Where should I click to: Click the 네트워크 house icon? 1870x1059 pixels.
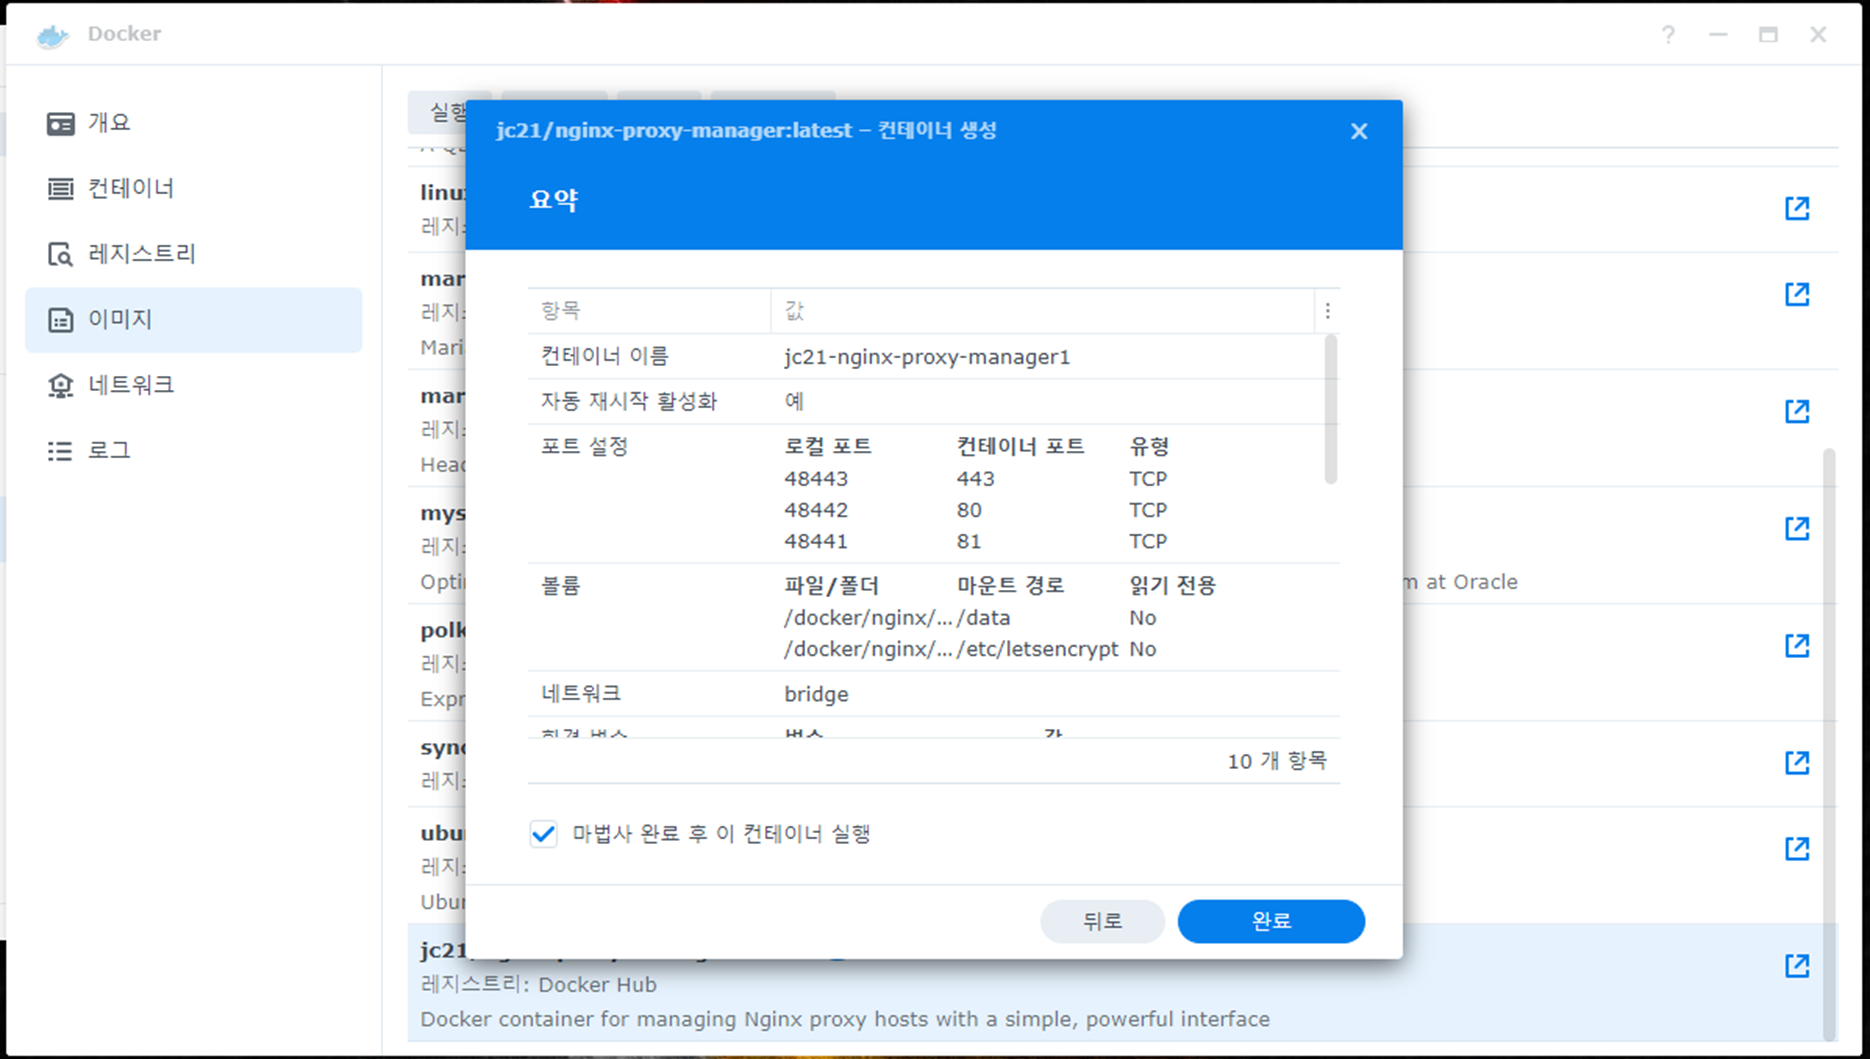60,385
